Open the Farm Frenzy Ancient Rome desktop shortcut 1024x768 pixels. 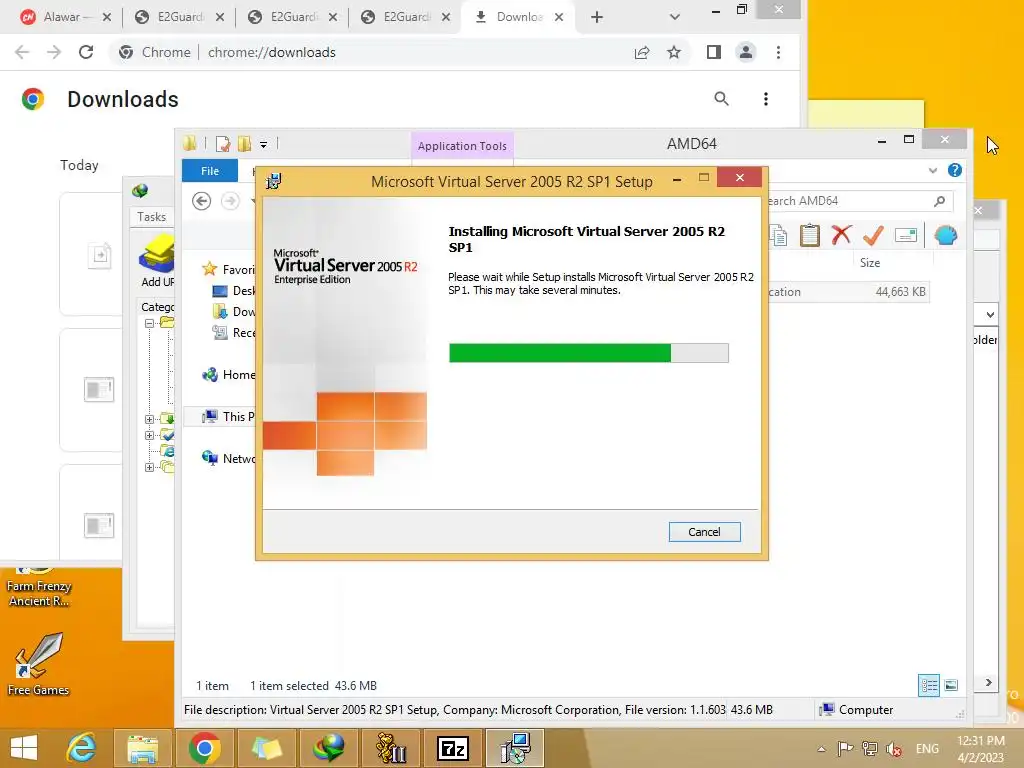[39, 587]
